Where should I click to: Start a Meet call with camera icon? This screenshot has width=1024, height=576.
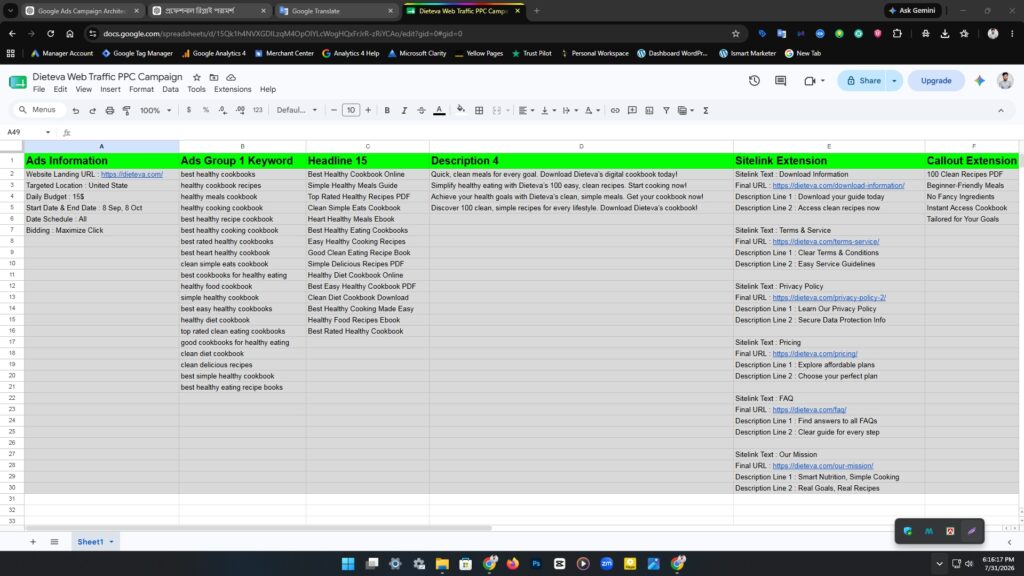point(810,80)
